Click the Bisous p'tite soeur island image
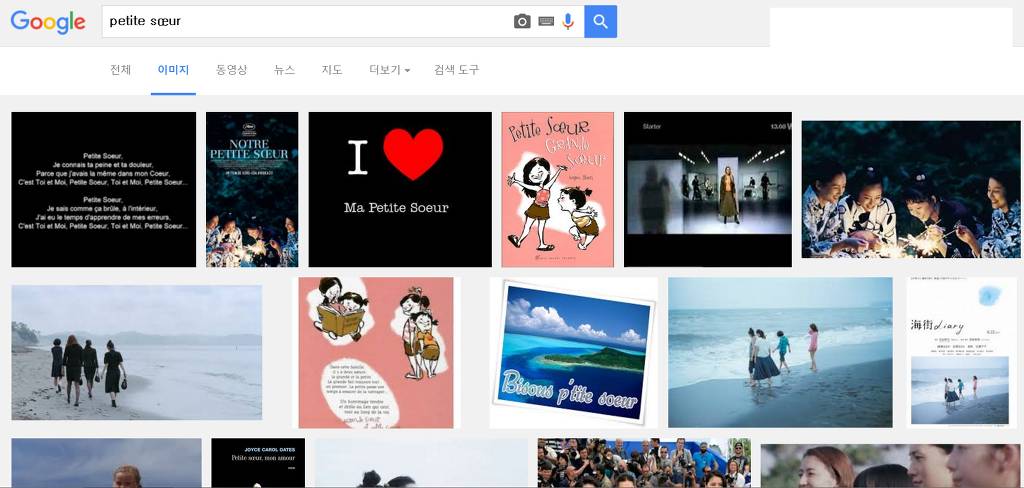1024x488 pixels. (573, 353)
